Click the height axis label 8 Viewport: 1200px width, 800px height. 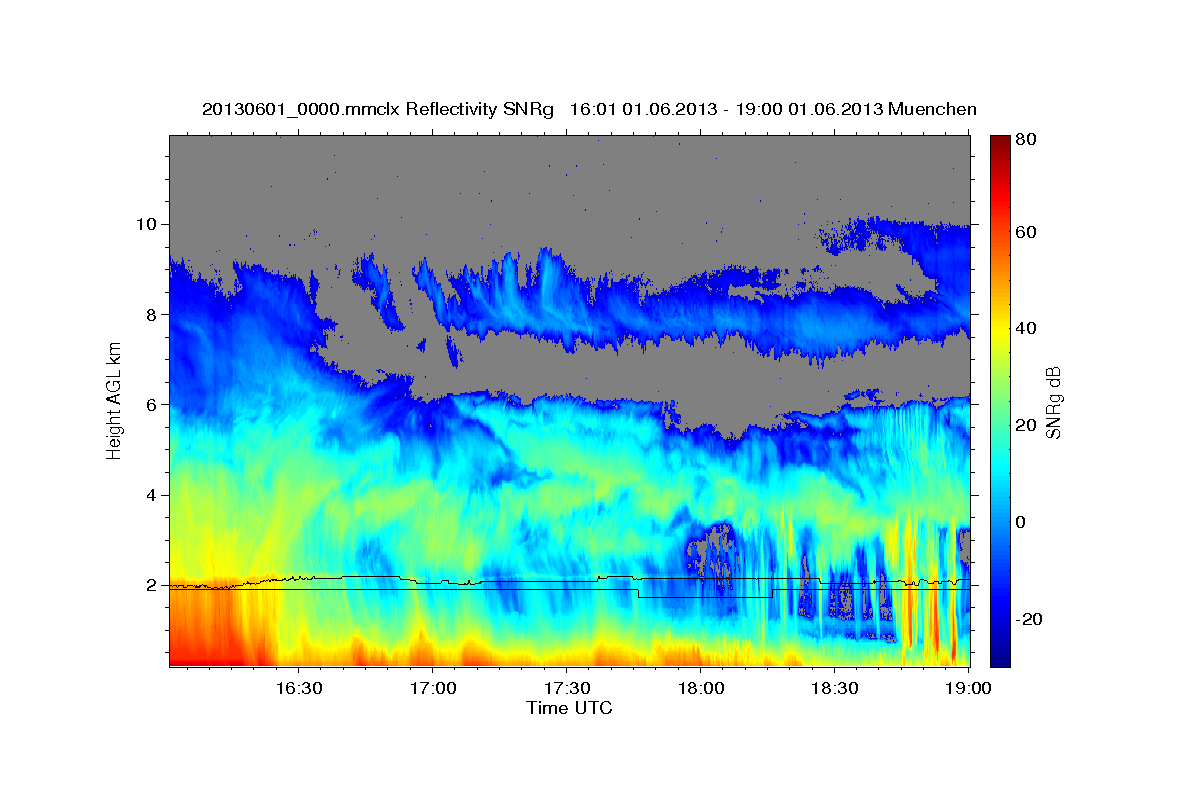pos(150,314)
